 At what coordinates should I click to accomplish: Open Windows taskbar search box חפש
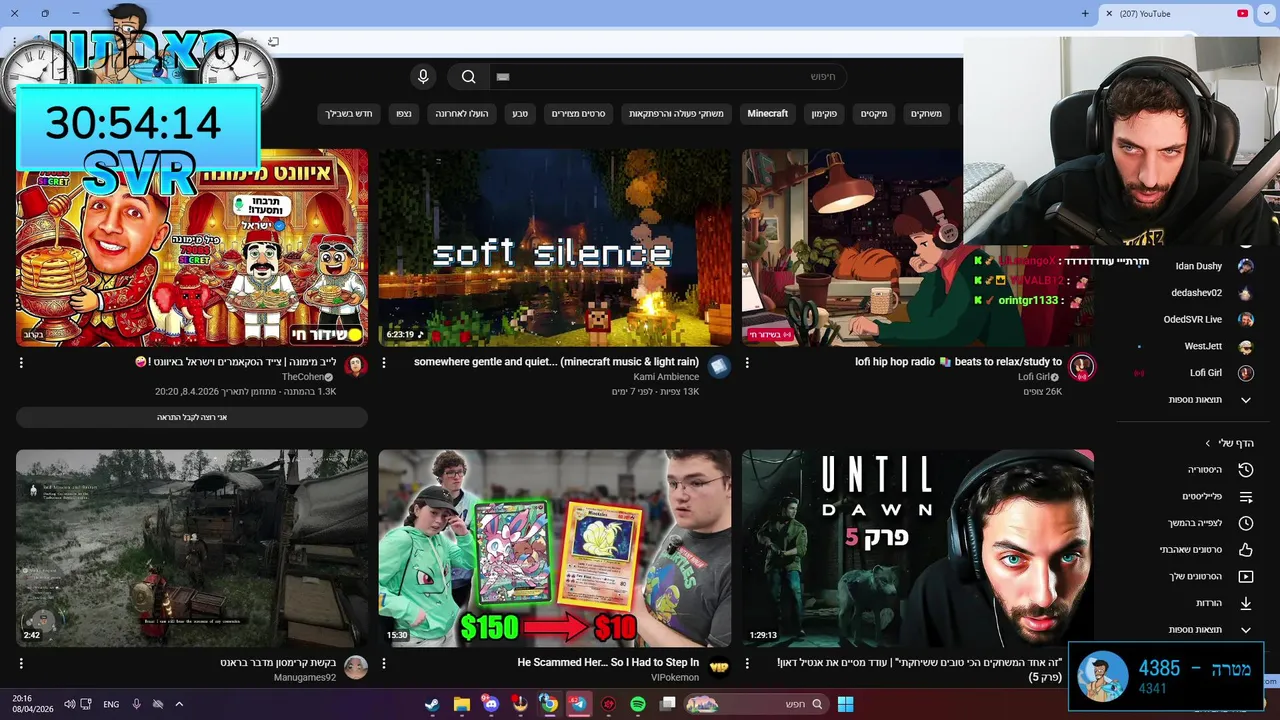(x=758, y=704)
